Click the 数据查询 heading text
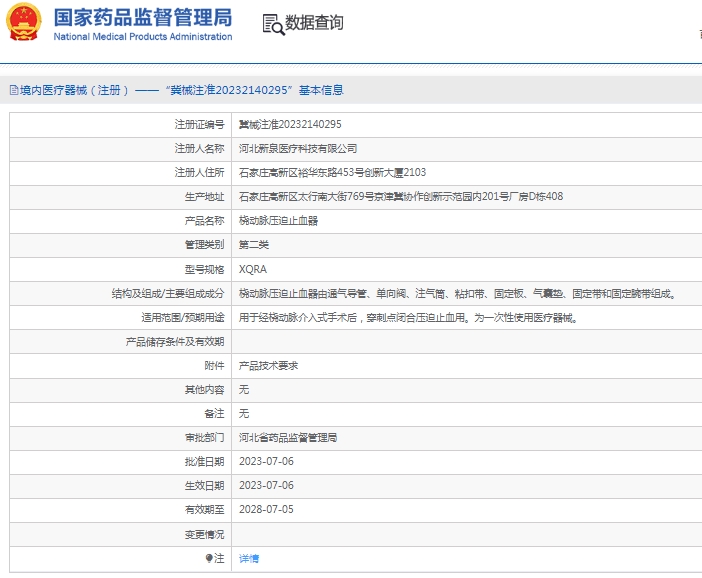The height and width of the screenshot is (578, 702). [314, 22]
